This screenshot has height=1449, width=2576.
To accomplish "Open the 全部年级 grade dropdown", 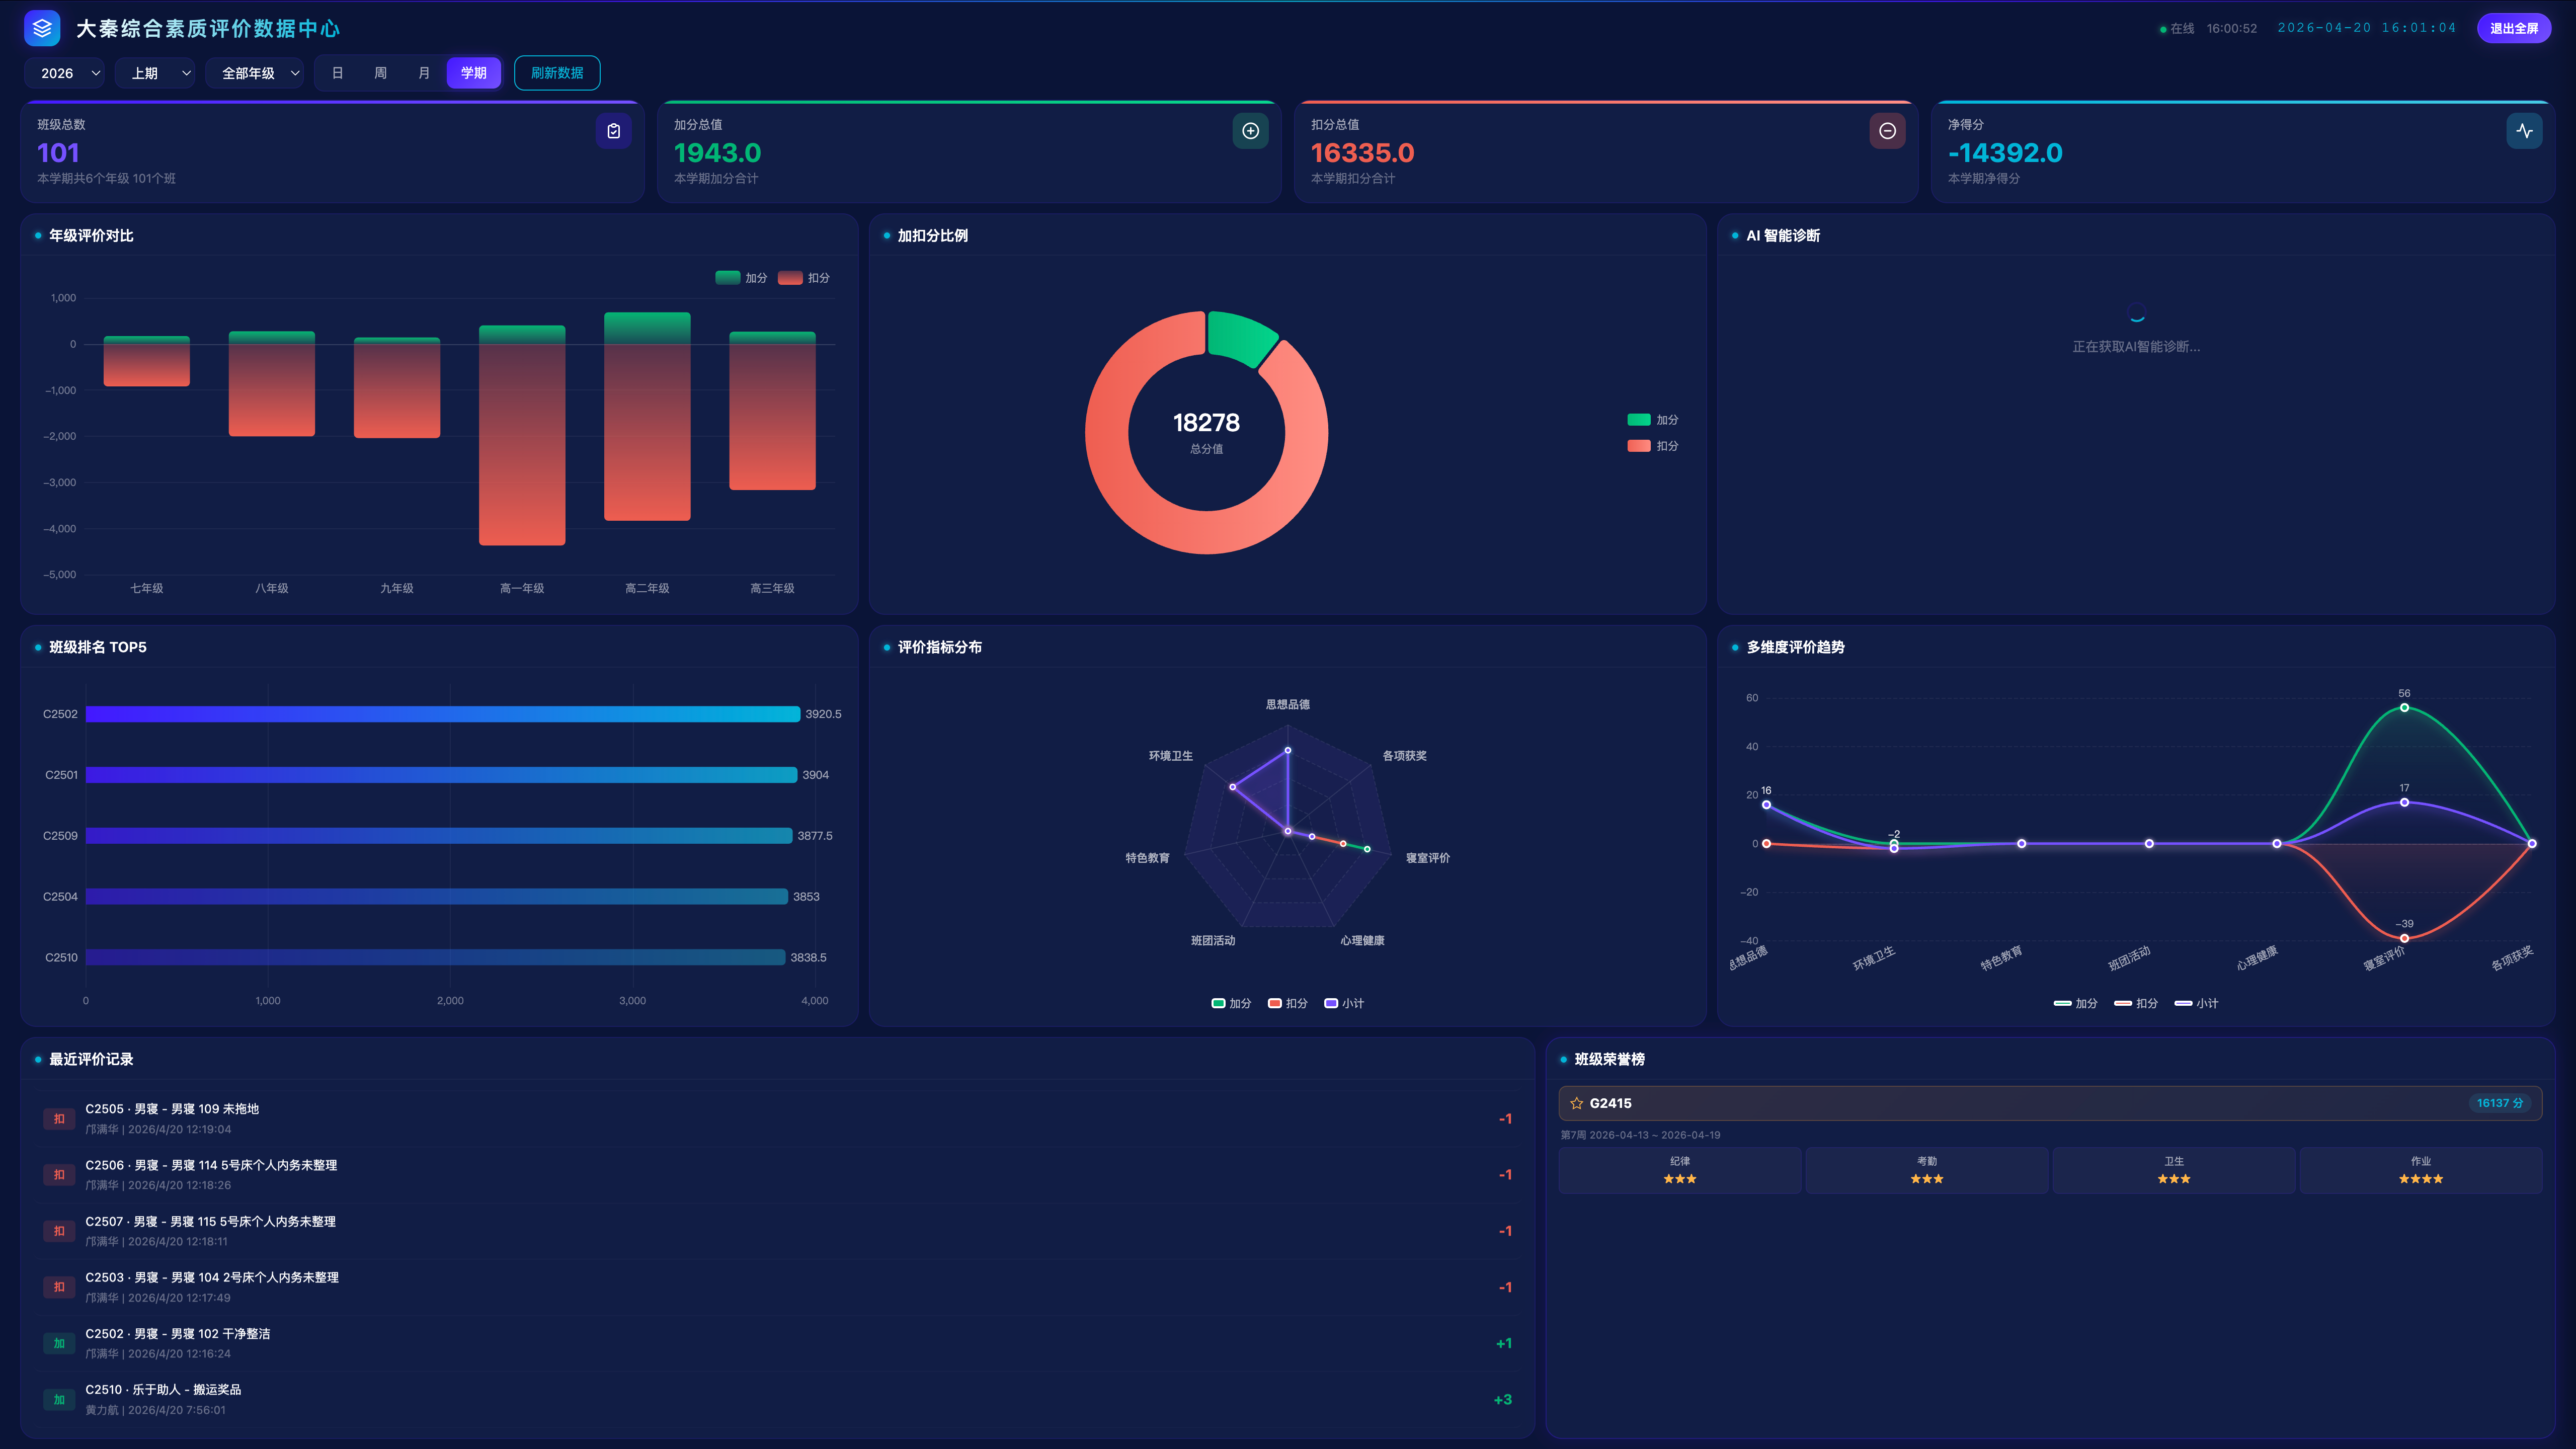I will pos(255,73).
